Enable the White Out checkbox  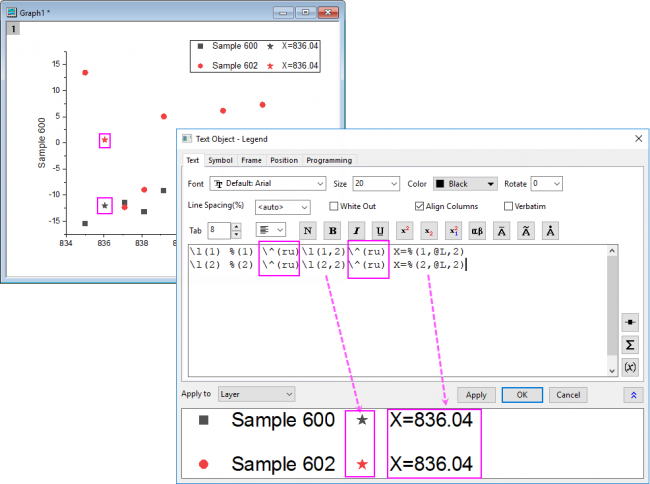pos(333,206)
